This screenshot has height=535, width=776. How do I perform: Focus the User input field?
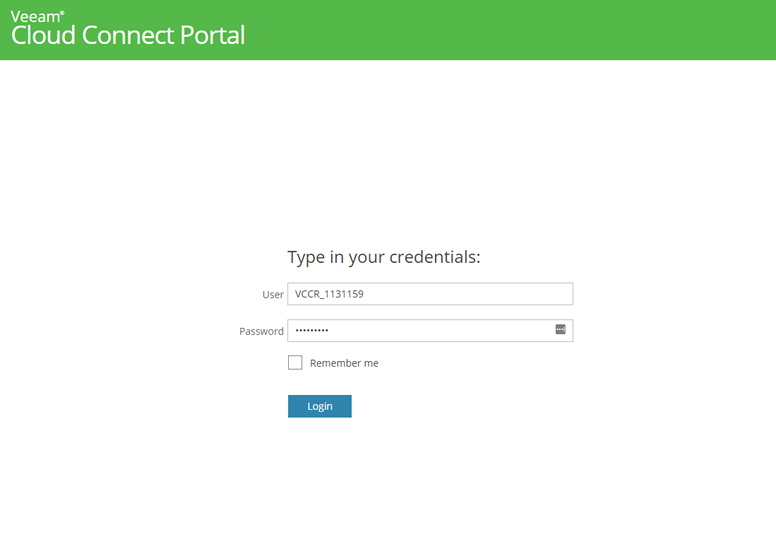(430, 294)
